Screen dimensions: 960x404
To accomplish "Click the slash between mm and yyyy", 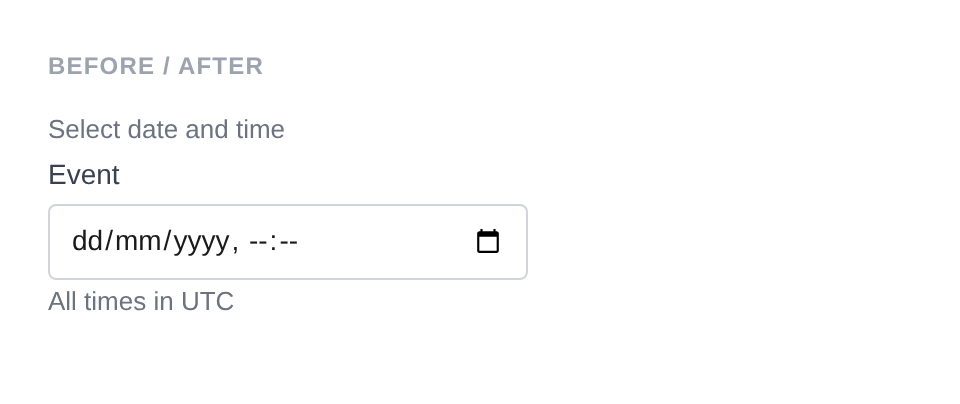I will 168,242.
